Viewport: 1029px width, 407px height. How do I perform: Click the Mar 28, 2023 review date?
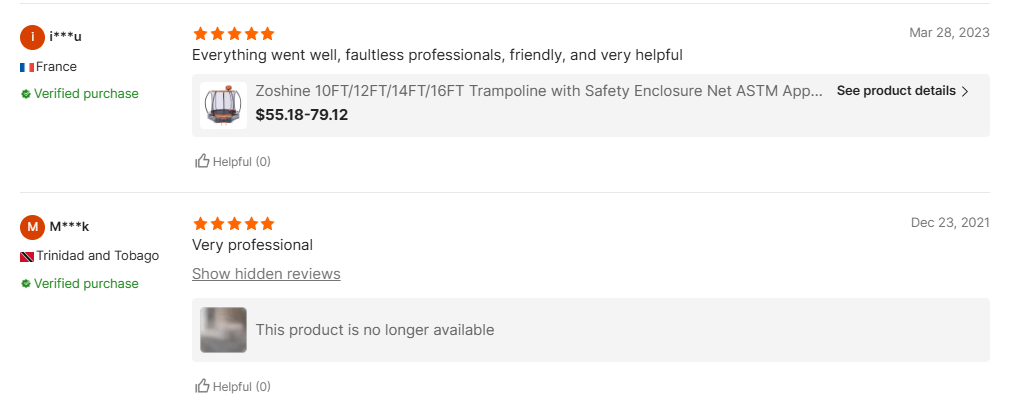[x=949, y=33]
